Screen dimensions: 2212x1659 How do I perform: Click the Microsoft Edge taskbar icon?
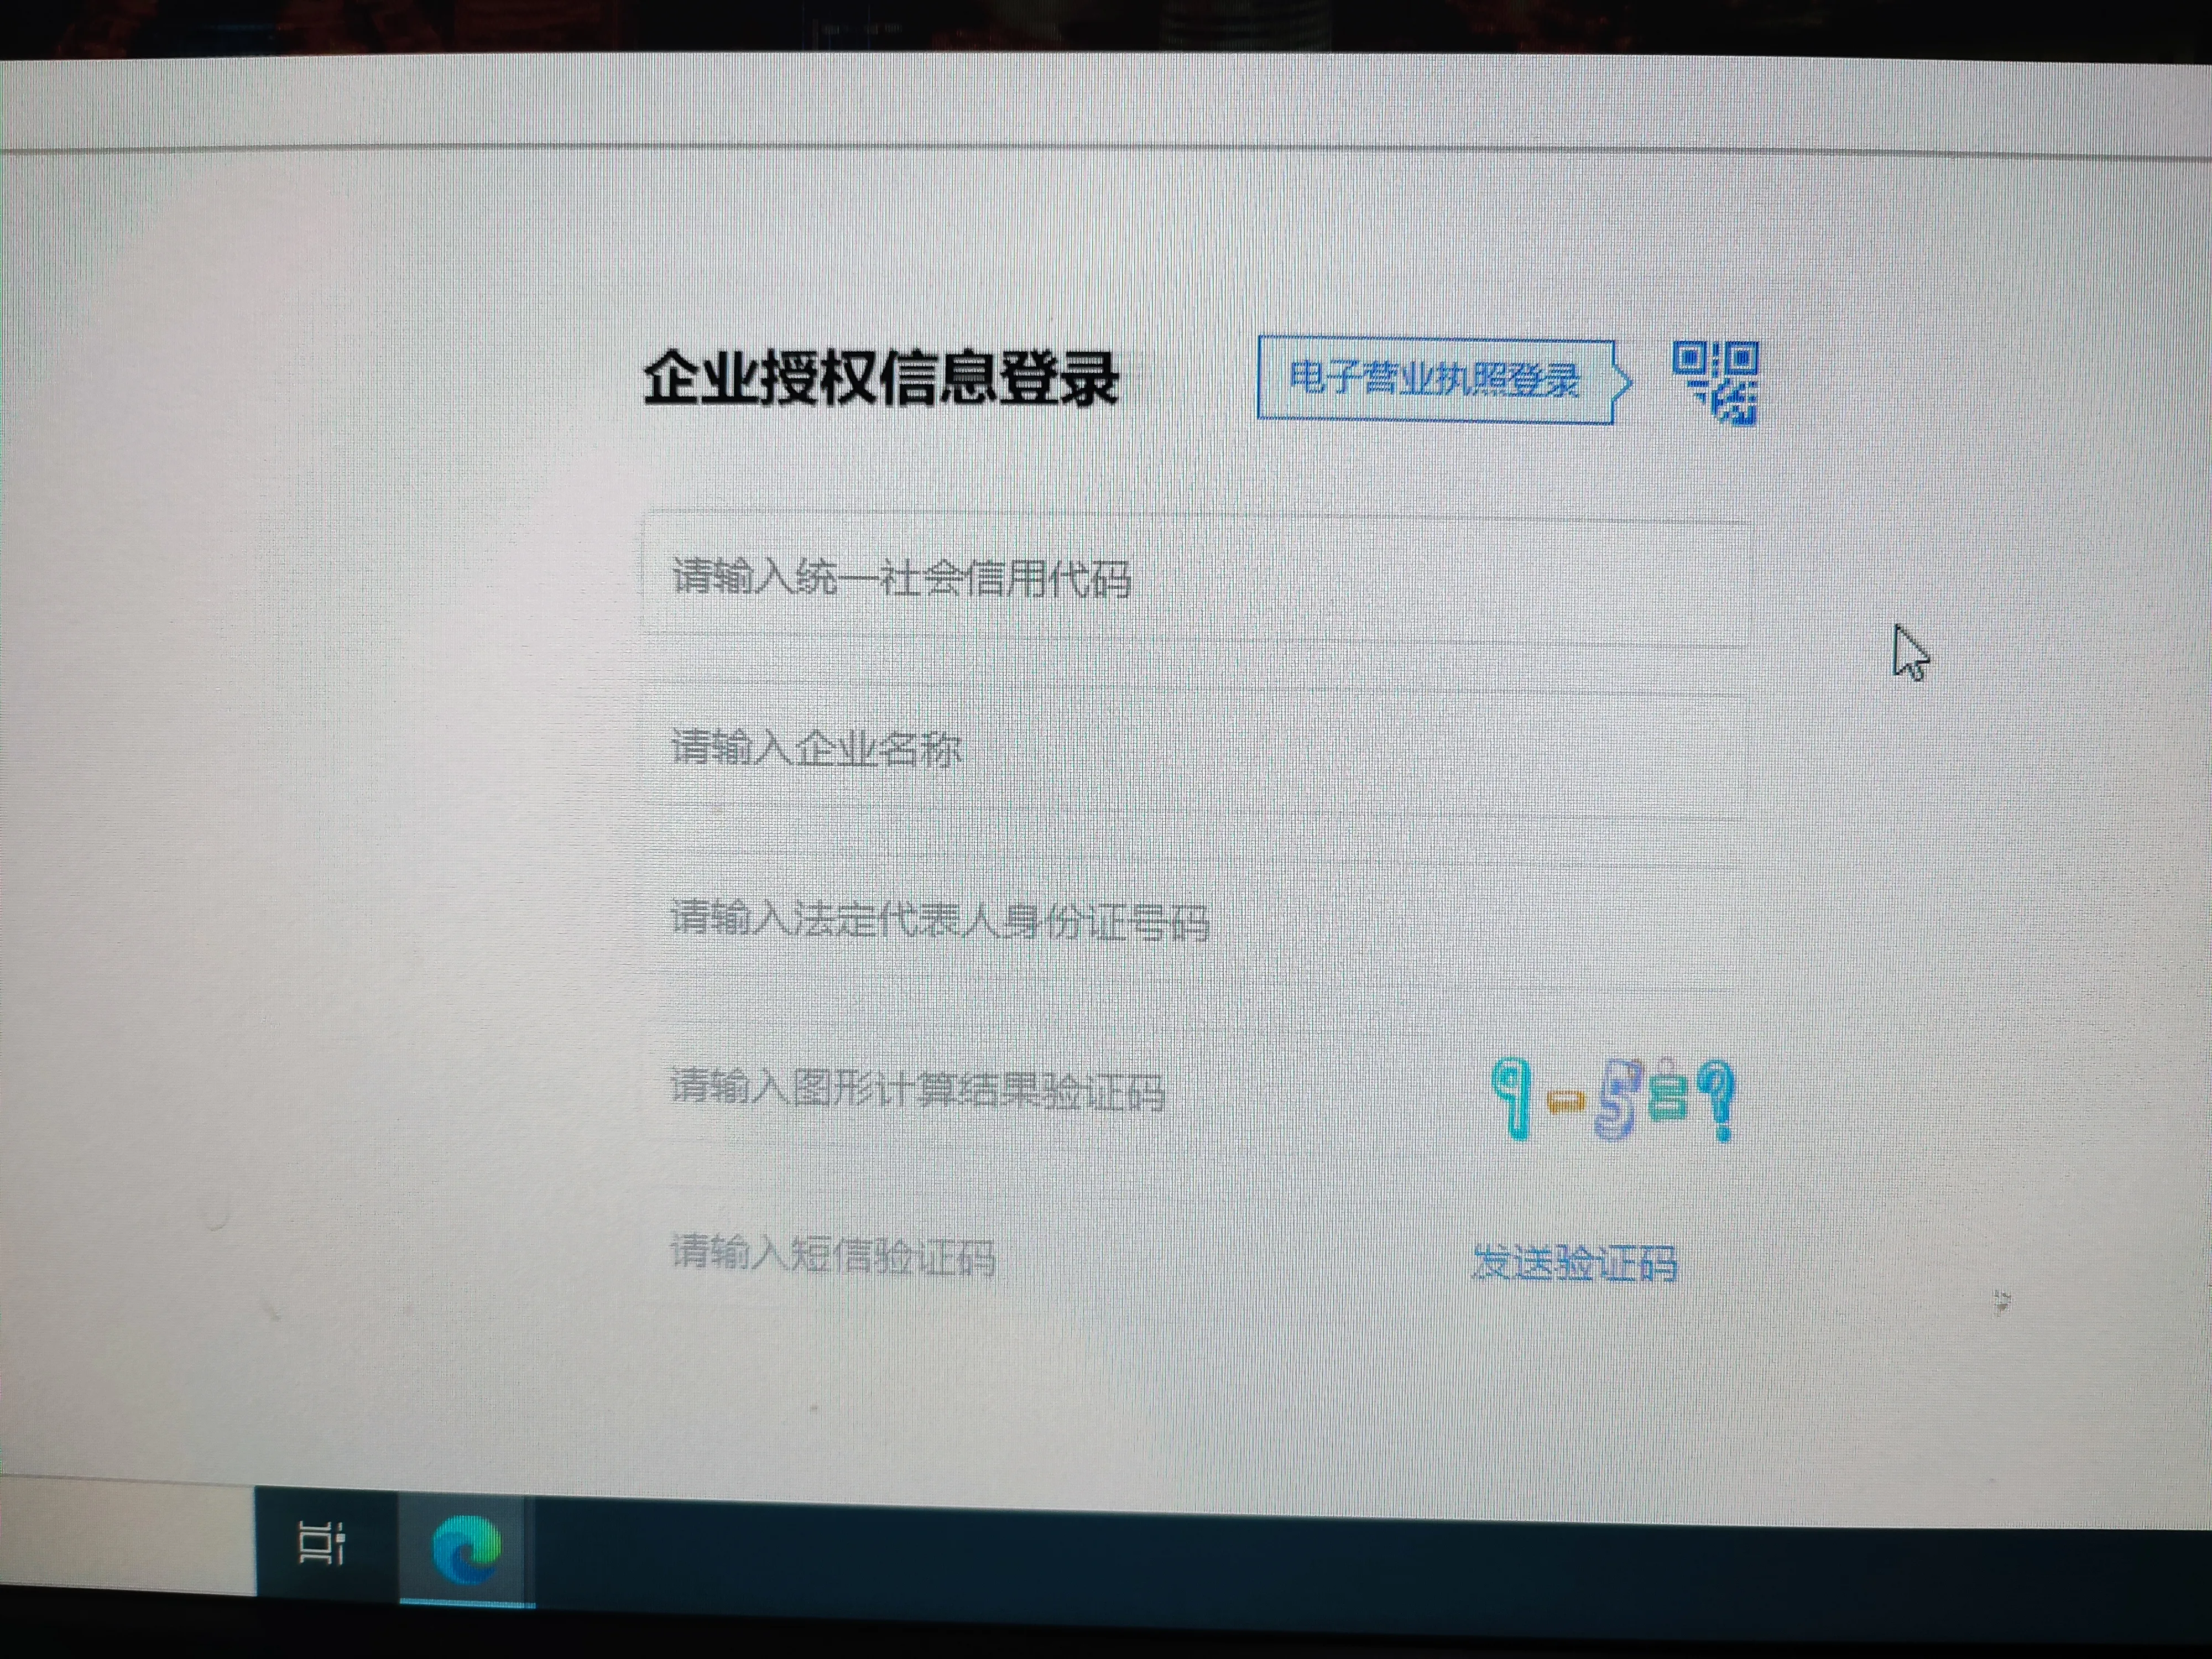click(466, 1549)
